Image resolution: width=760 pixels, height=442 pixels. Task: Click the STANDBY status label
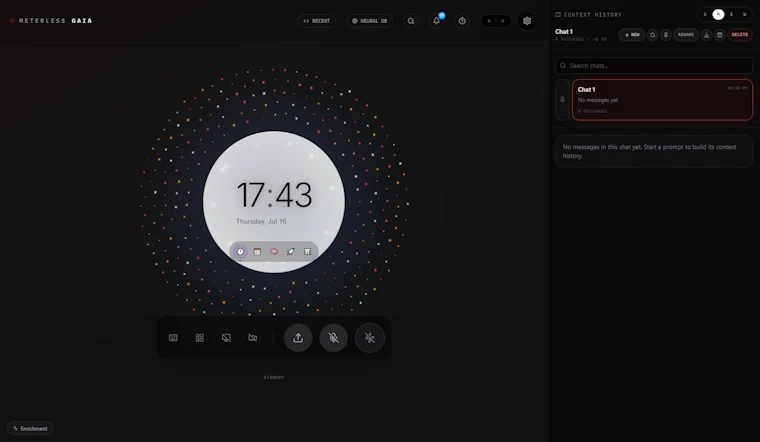pos(274,378)
